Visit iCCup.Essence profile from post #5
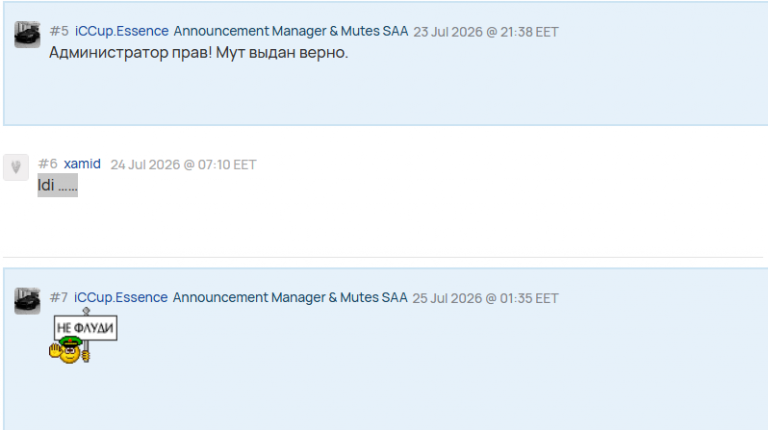The height and width of the screenshot is (430, 768). click(121, 31)
